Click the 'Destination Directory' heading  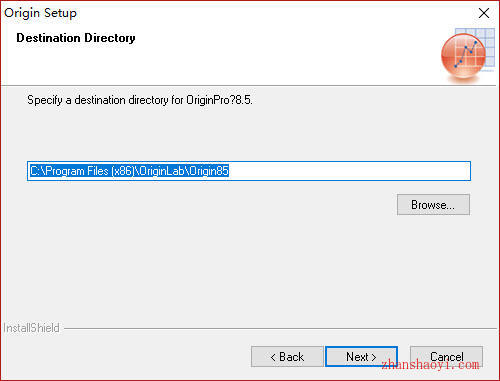tap(76, 38)
